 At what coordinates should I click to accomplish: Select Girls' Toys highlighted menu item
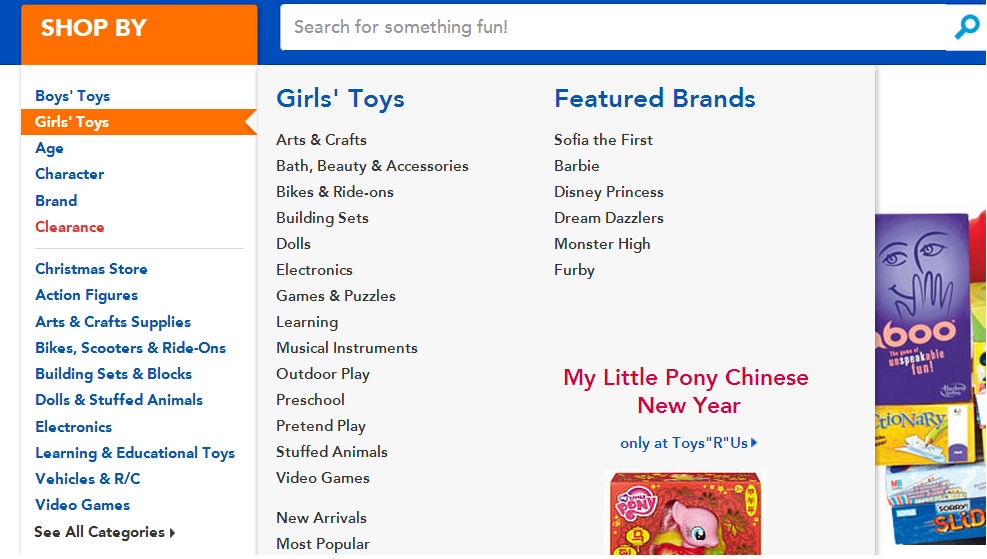(72, 122)
